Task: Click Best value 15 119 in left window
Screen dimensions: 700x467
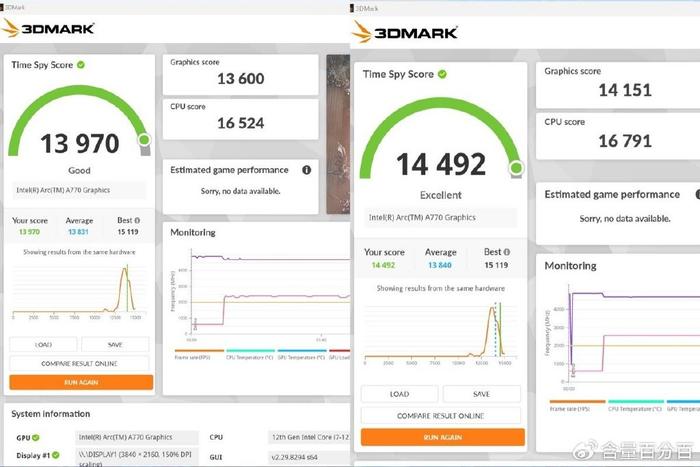Action: click(128, 232)
